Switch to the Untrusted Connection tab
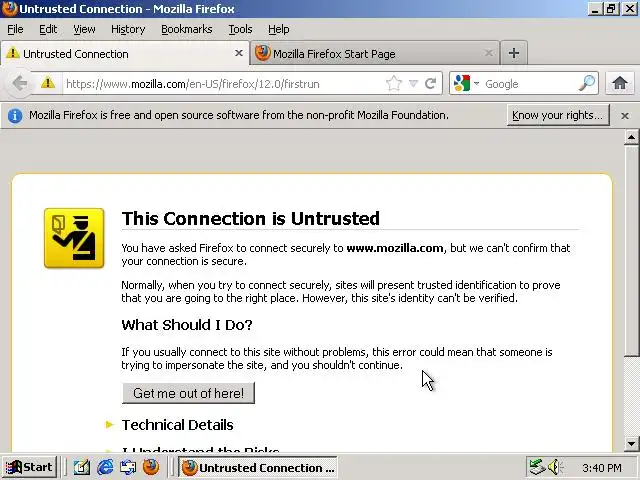The height and width of the screenshot is (480, 640). (124, 53)
